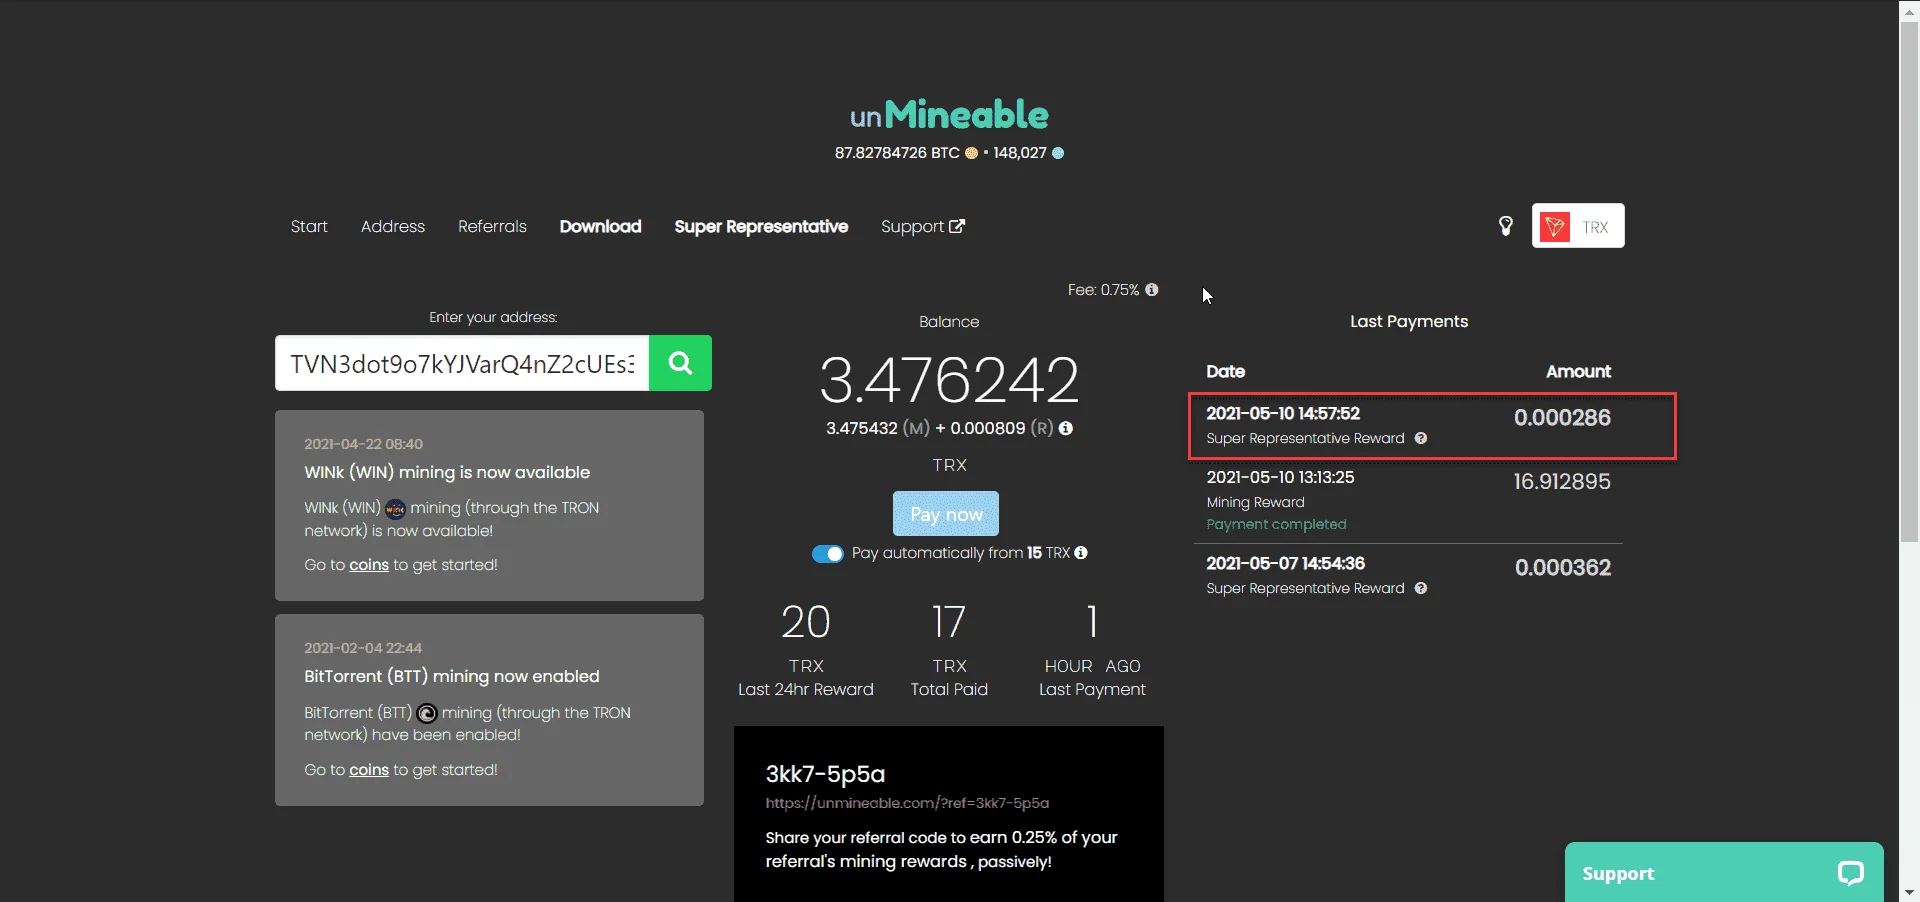Click the Date column header
Screen dimensions: 1920x902
[x=1225, y=371]
